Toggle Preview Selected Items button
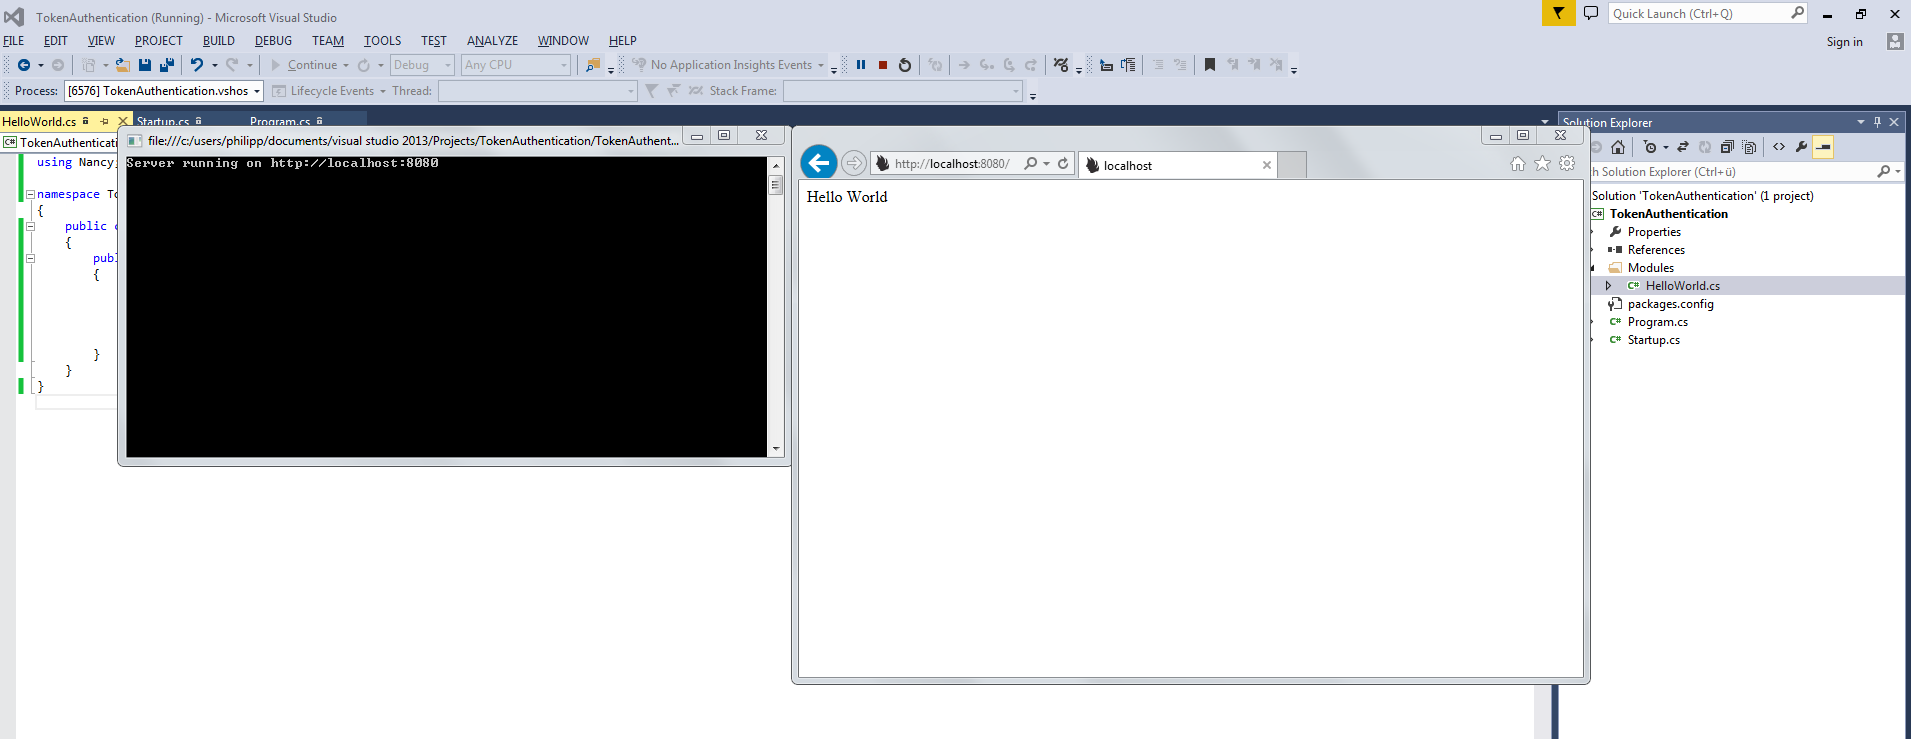1911x739 pixels. (x=1823, y=147)
